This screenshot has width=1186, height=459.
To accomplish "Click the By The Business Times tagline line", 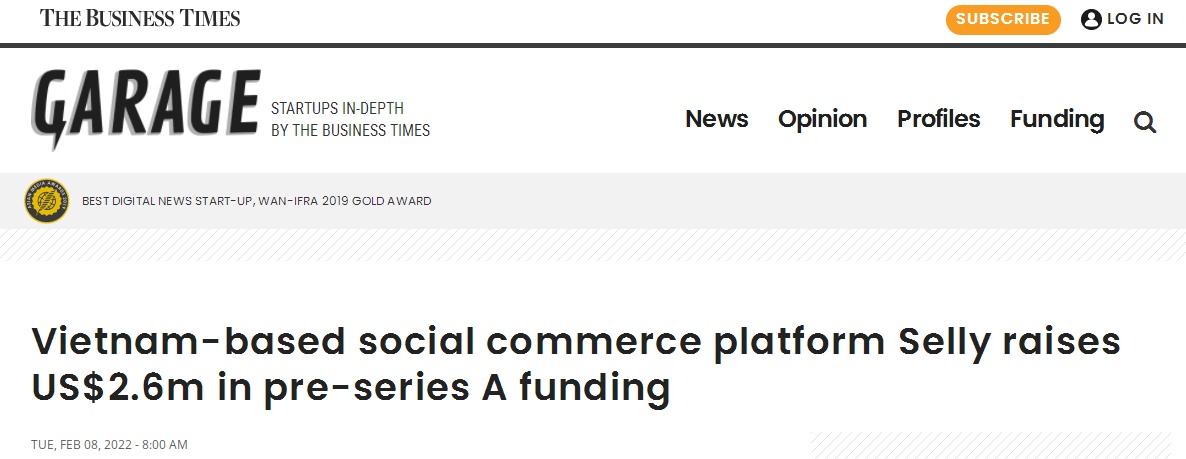I will pos(350,131).
